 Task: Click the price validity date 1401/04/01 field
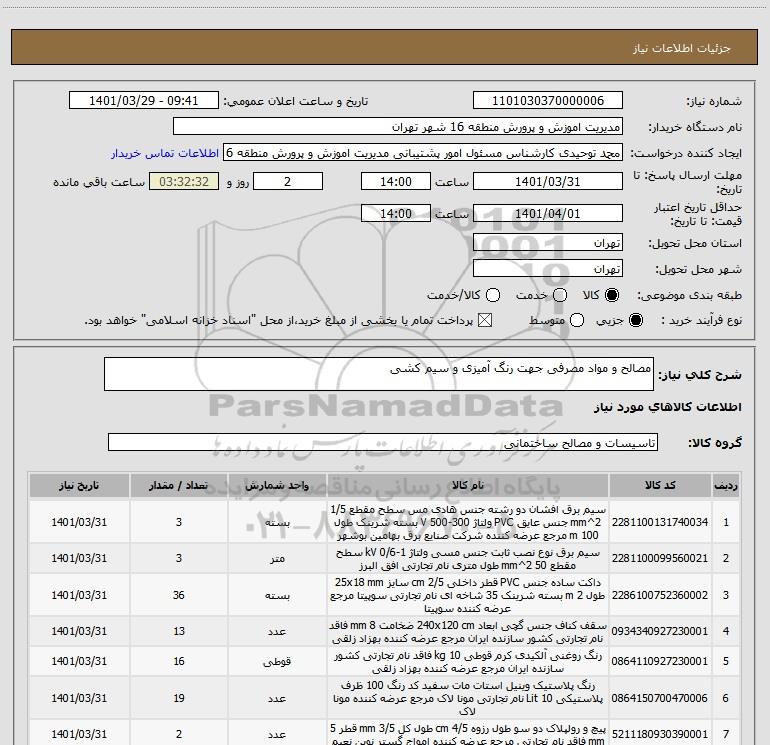(548, 214)
